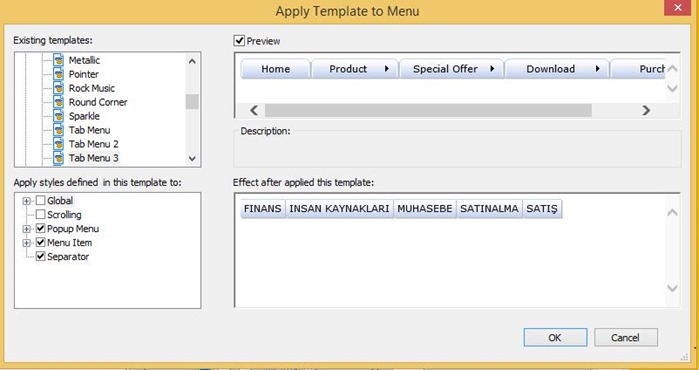Enable the Global styles checkbox
The width and height of the screenshot is (699, 370).
tap(41, 201)
